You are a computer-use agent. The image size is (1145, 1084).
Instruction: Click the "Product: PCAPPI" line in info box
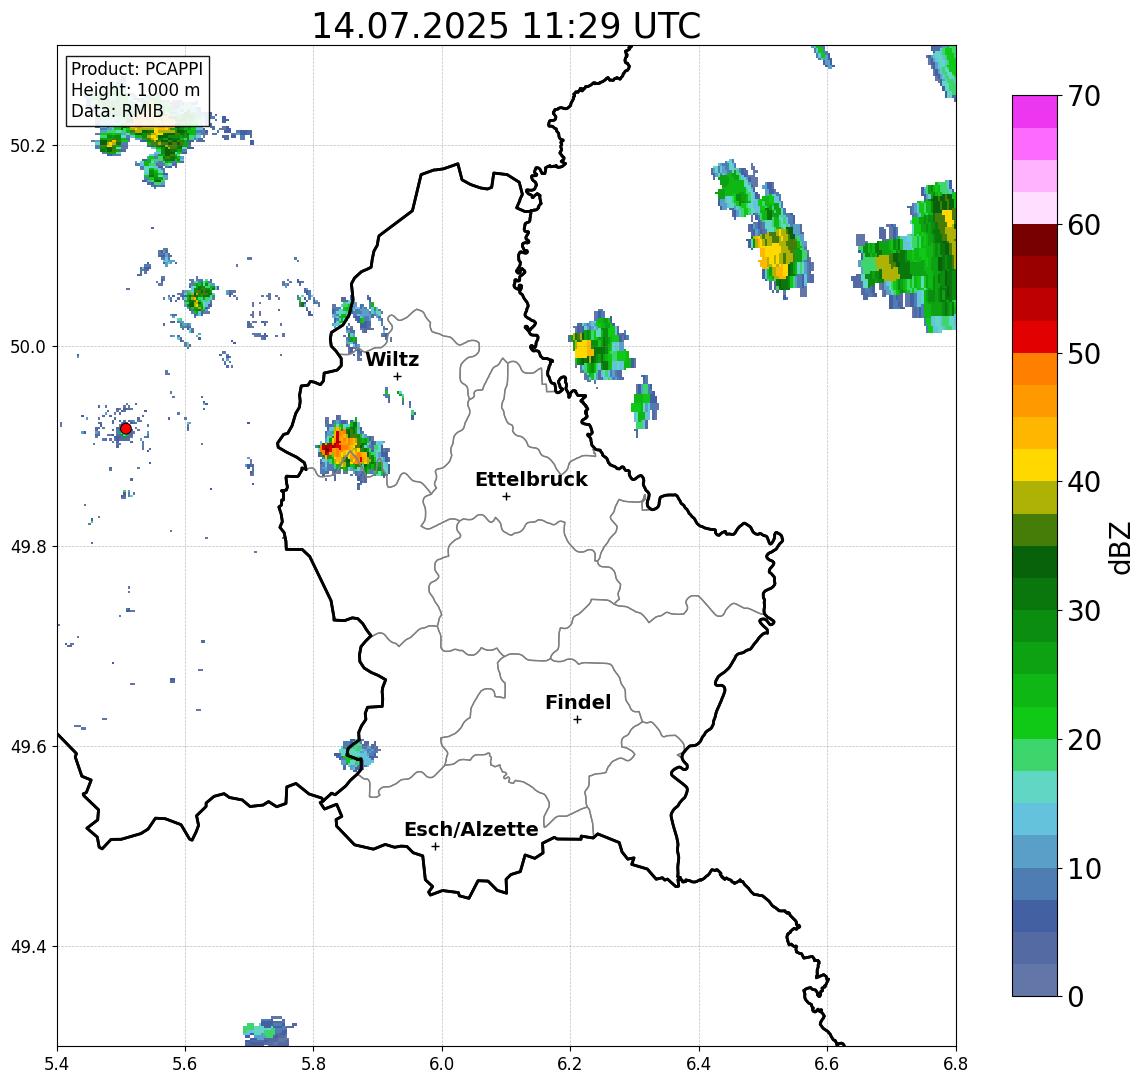[137, 69]
